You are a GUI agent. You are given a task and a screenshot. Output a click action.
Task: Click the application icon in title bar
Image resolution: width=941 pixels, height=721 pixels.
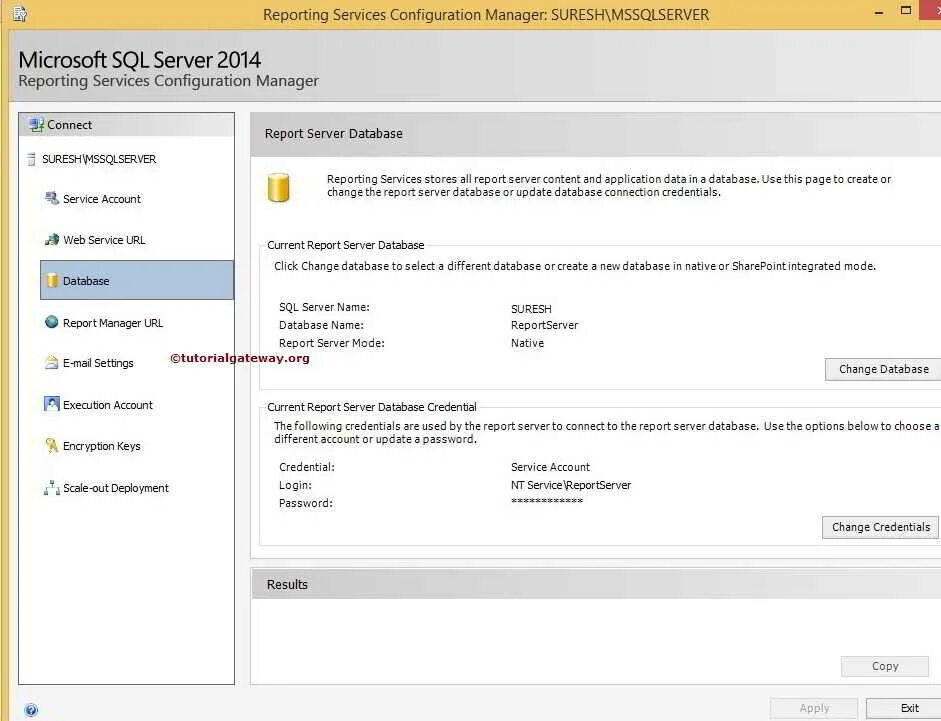coord(20,14)
